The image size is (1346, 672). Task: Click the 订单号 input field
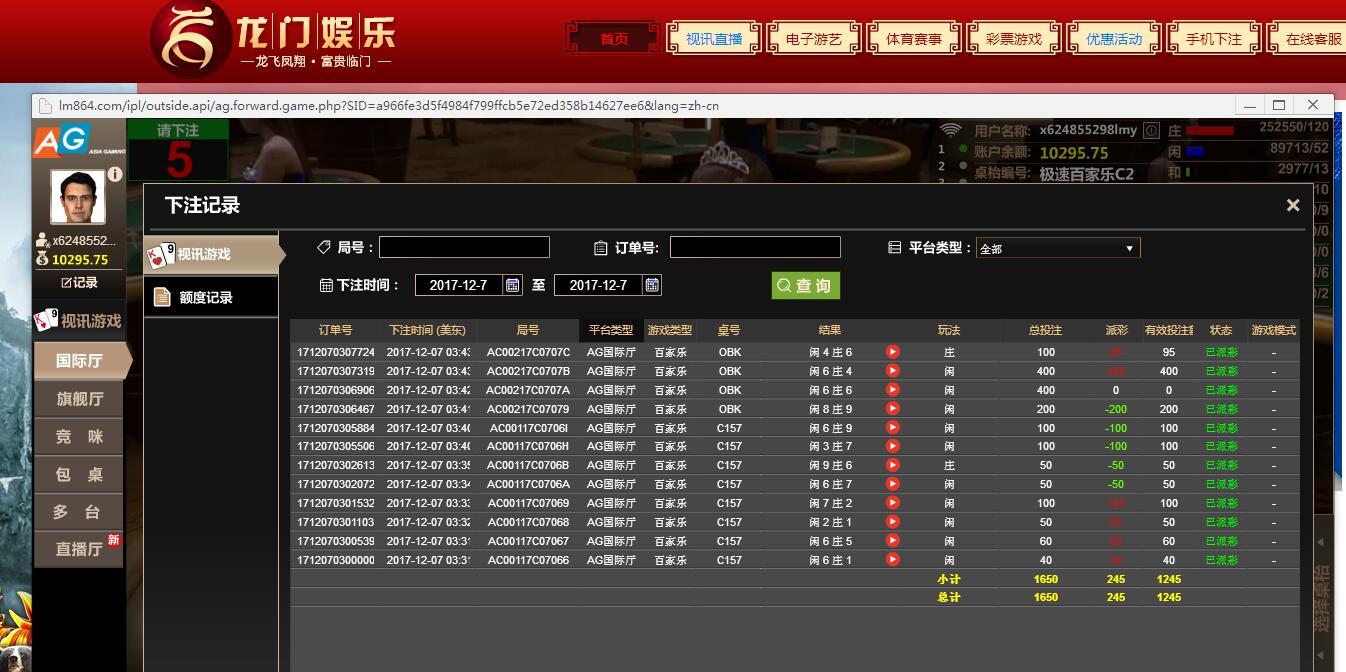tap(755, 247)
